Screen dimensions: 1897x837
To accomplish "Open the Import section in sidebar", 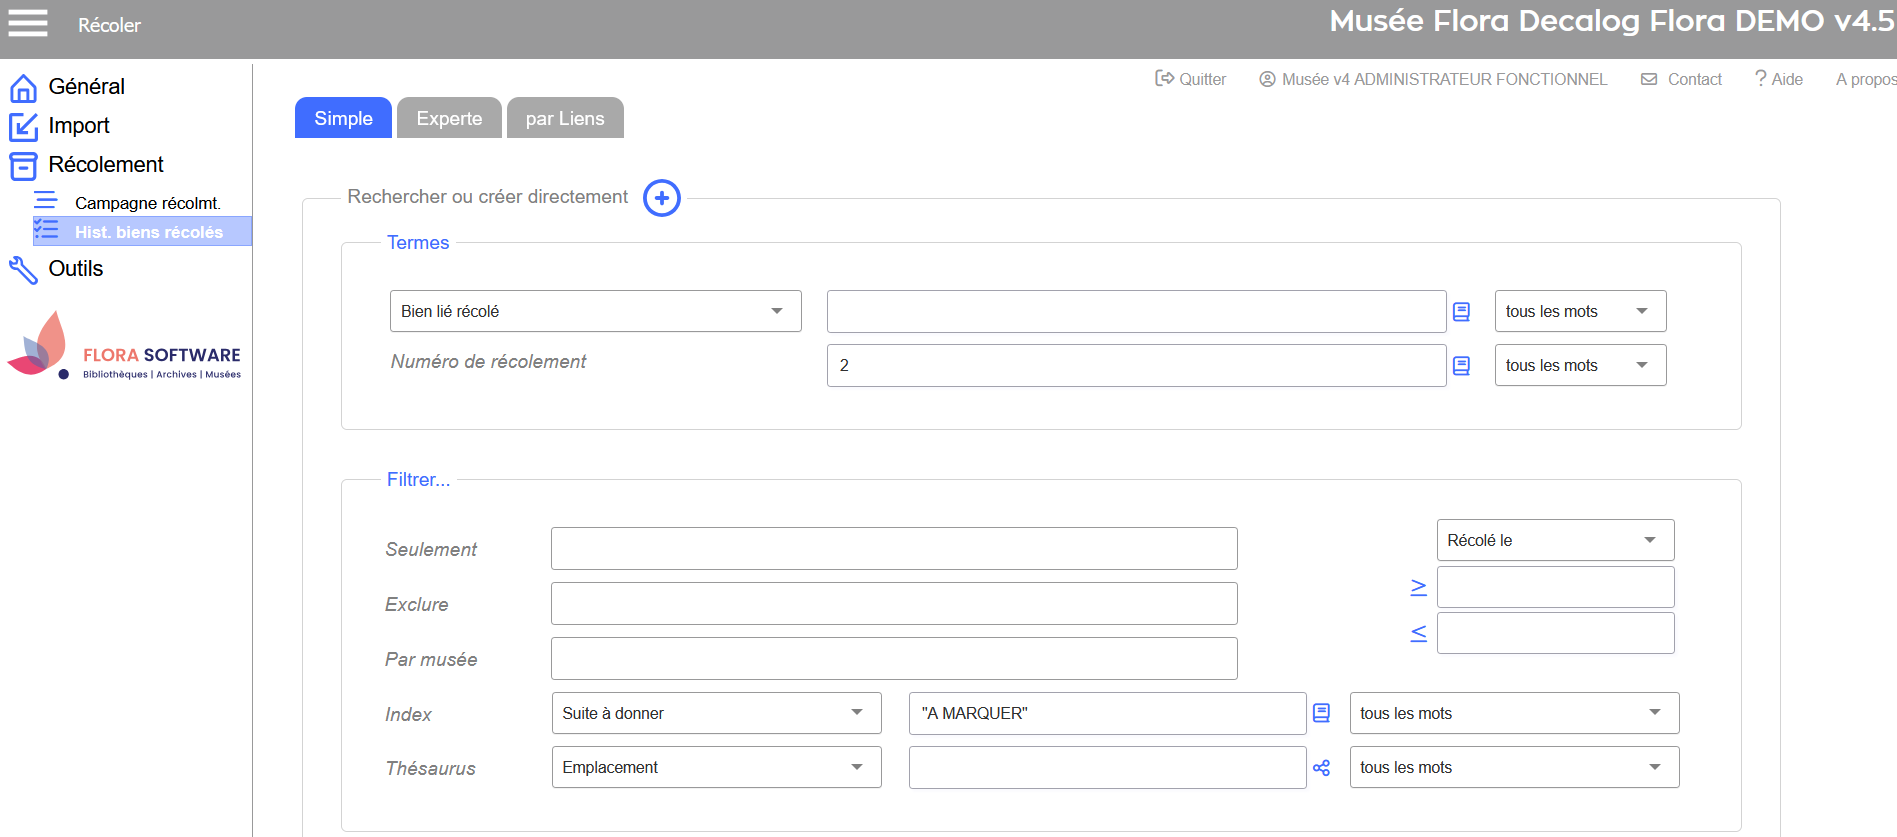I will (x=78, y=126).
